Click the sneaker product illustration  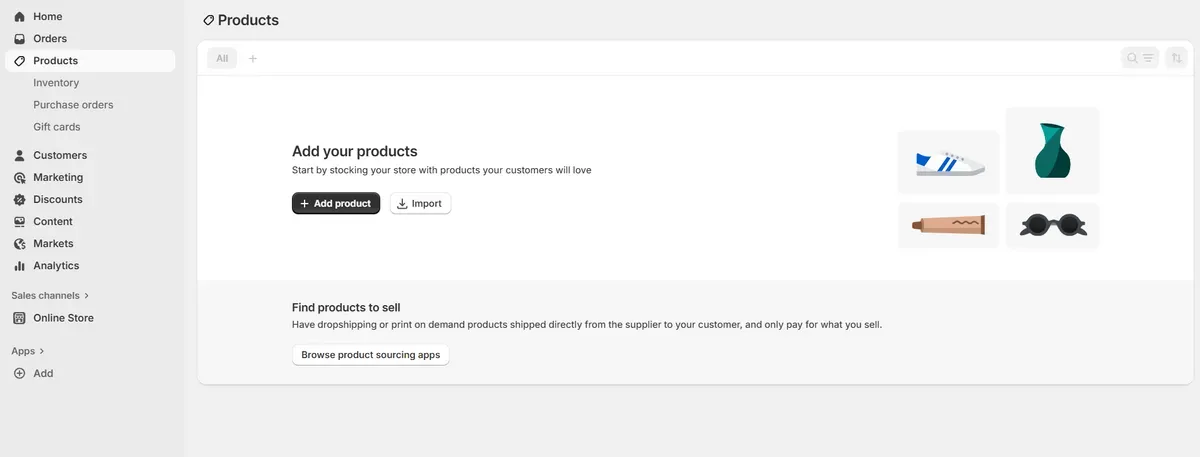(x=949, y=163)
